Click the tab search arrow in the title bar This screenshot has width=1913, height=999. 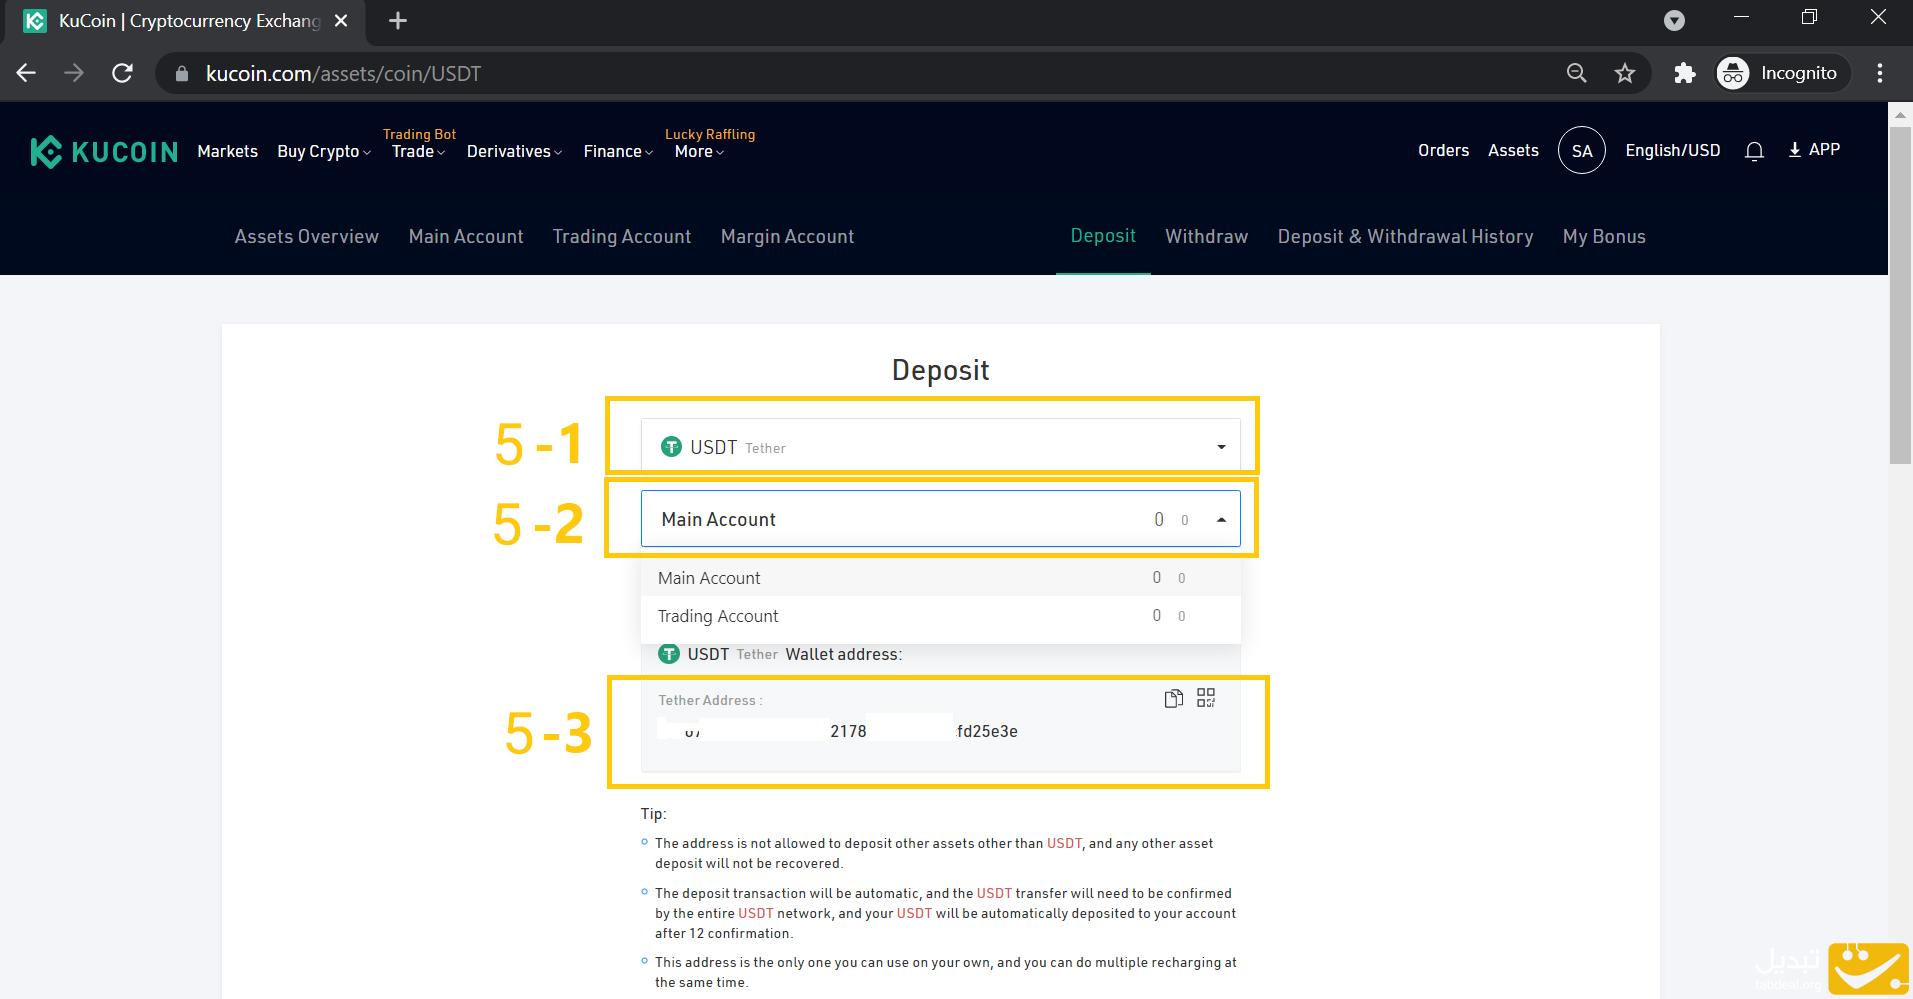(1674, 21)
